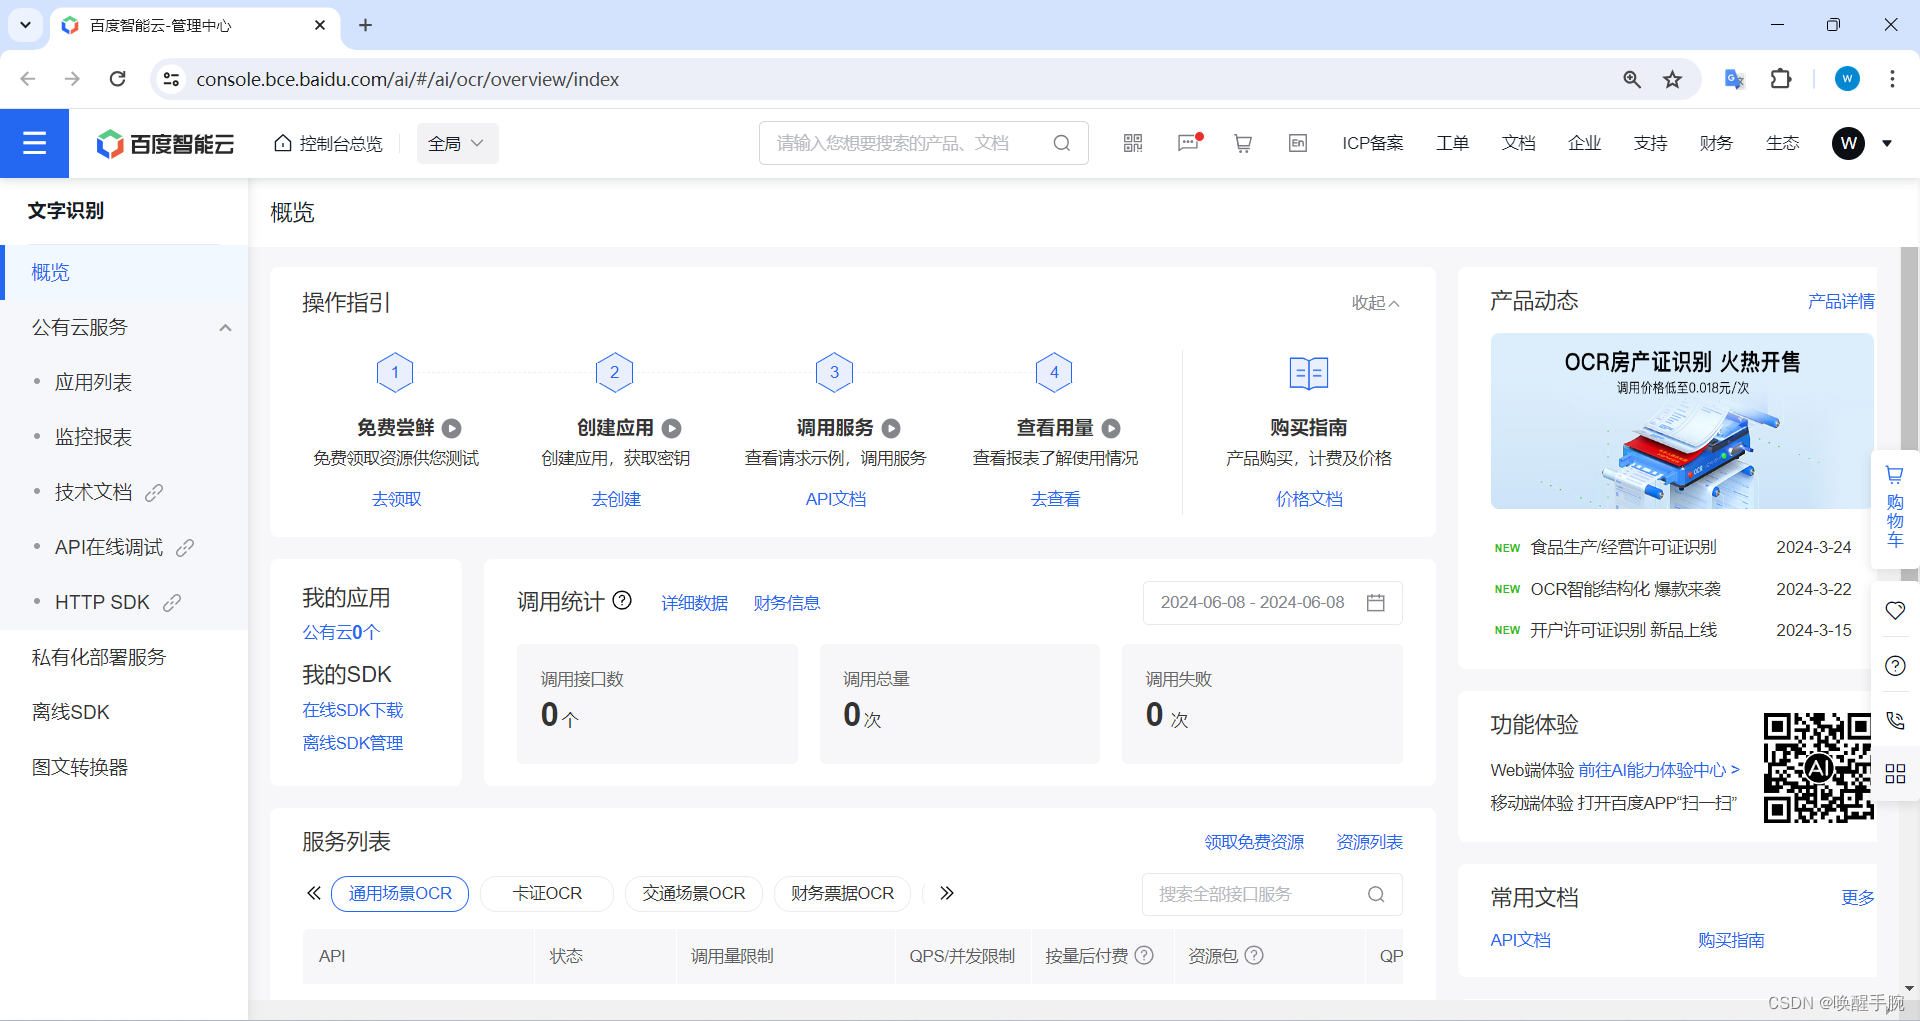Open the shopping cart icon in top bar

1242,143
